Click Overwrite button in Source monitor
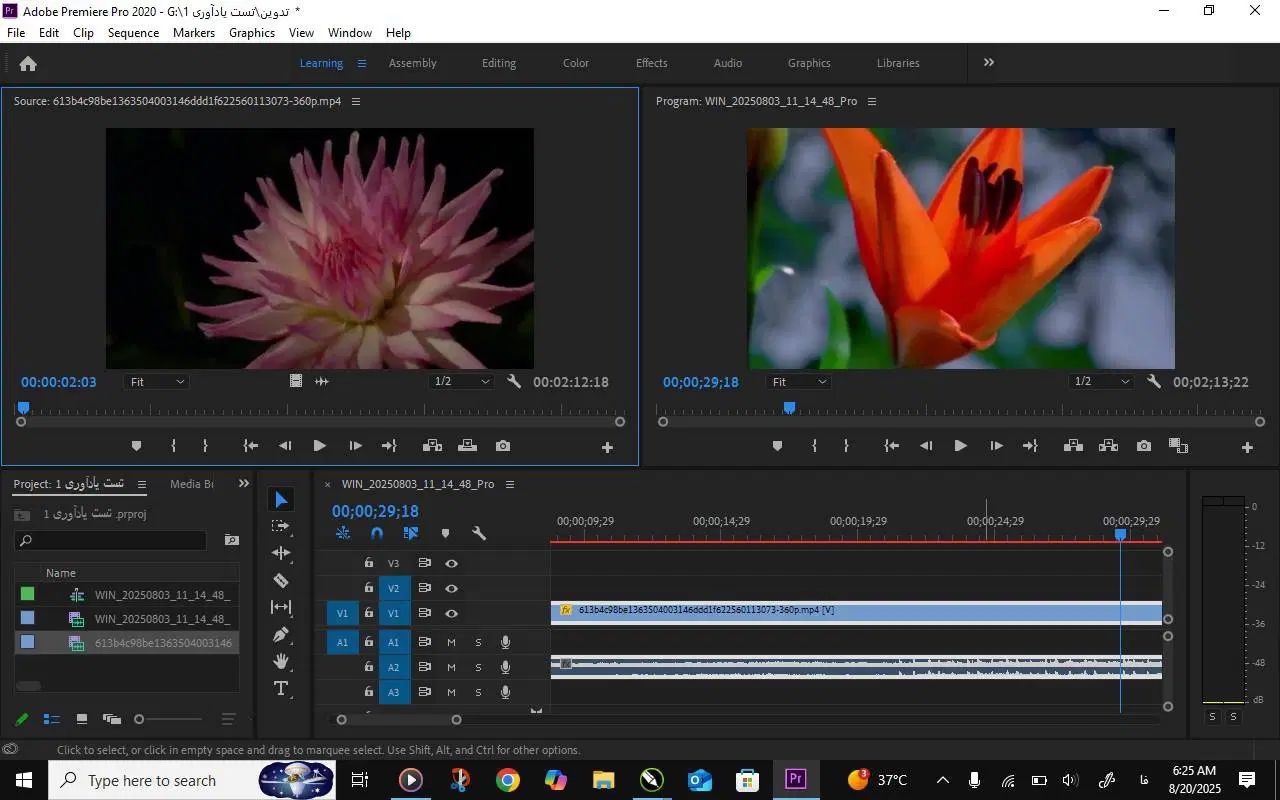This screenshot has width=1280, height=800. [x=467, y=446]
